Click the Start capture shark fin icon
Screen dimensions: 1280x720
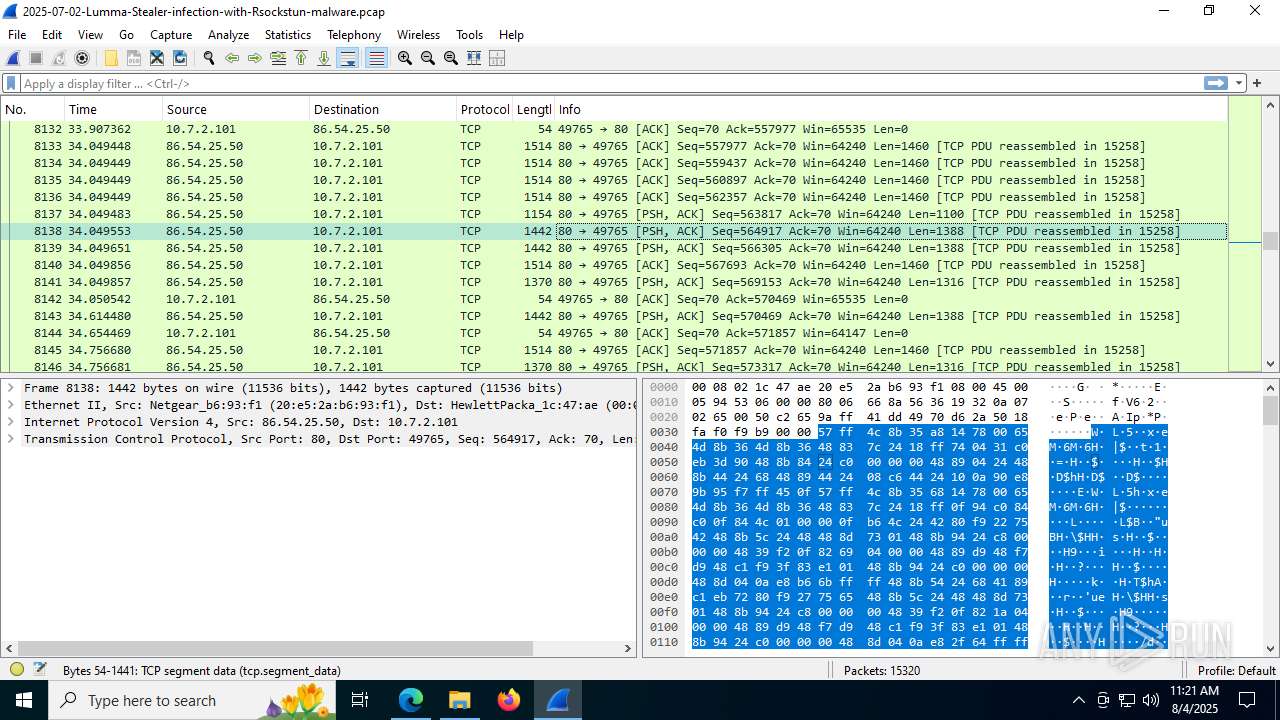click(x=14, y=58)
